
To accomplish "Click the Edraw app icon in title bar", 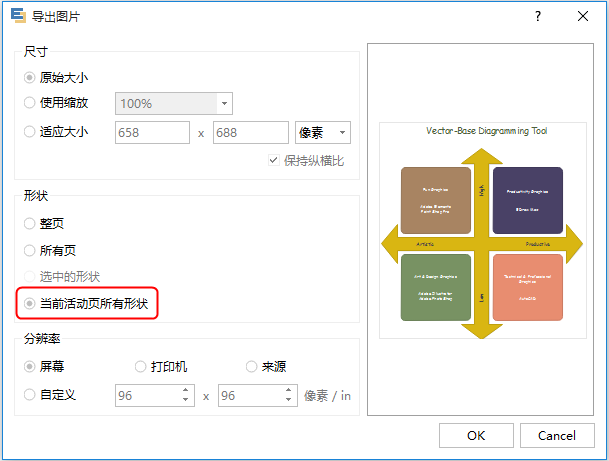I will tap(18, 16).
